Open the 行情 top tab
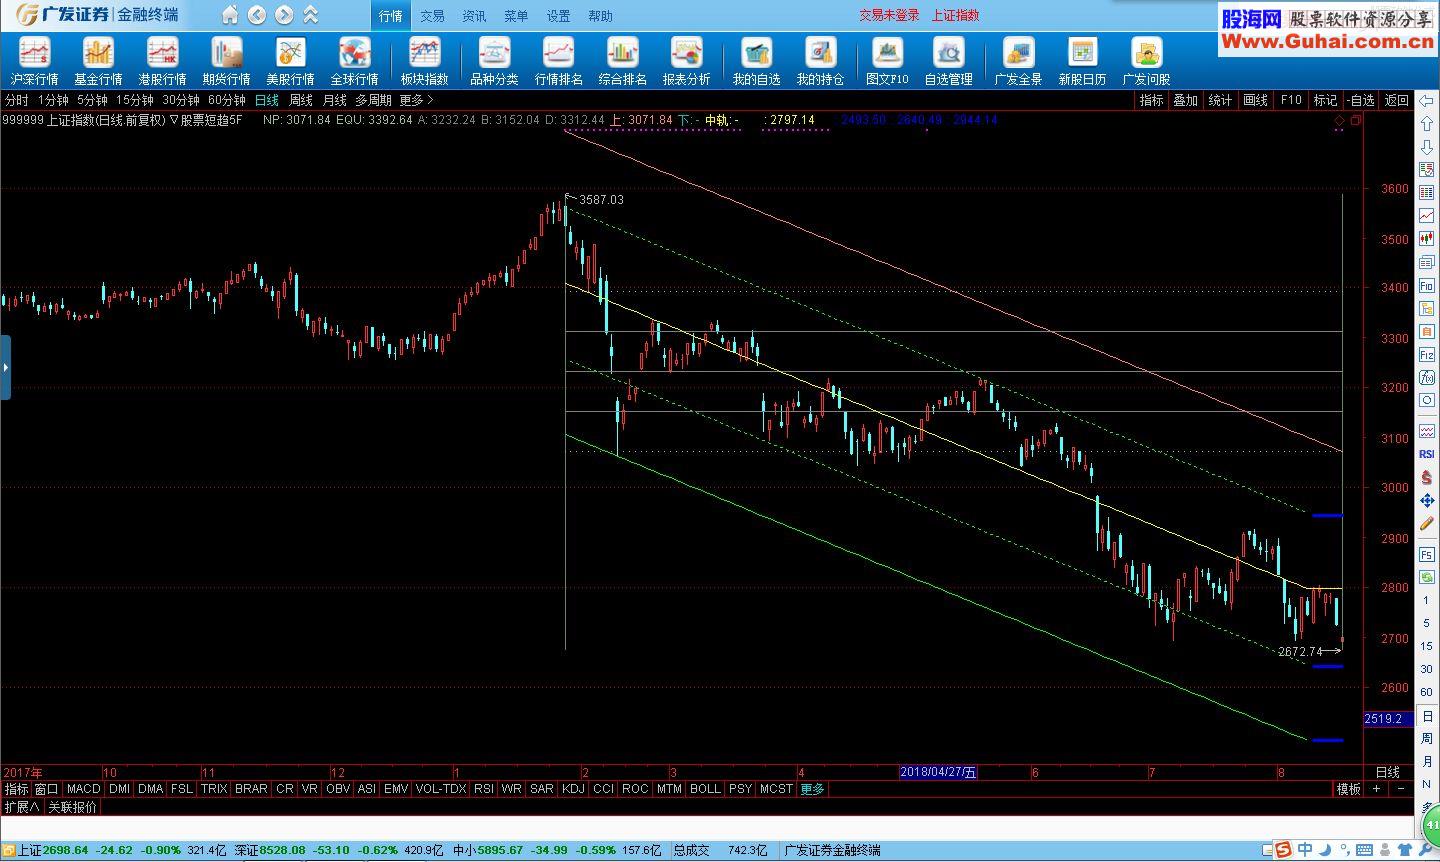The image size is (1440, 862). tap(391, 16)
